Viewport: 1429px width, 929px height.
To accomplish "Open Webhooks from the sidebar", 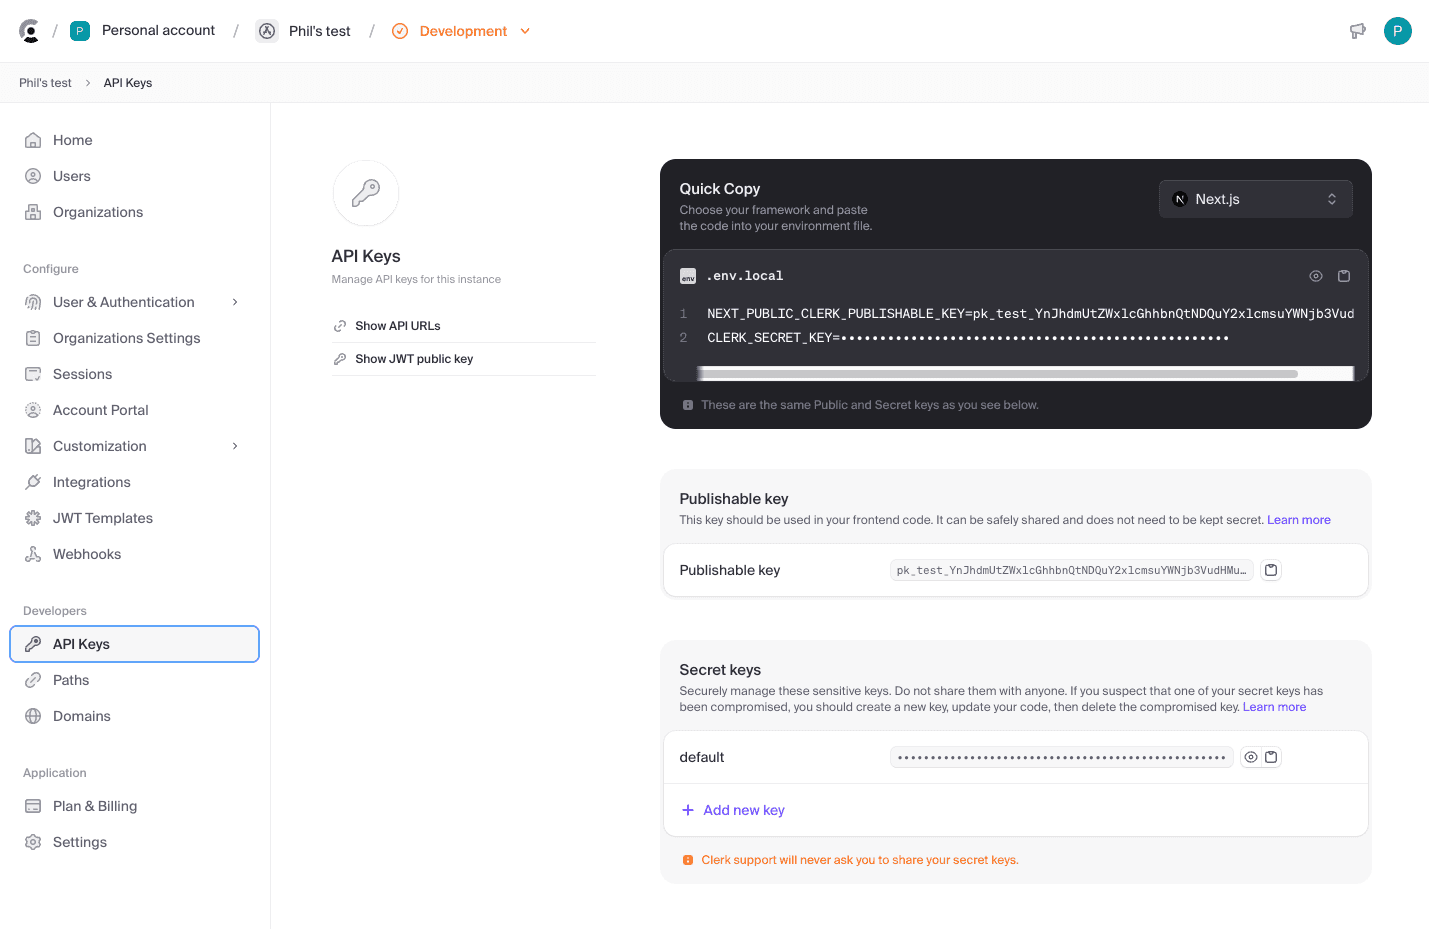I will 87,554.
